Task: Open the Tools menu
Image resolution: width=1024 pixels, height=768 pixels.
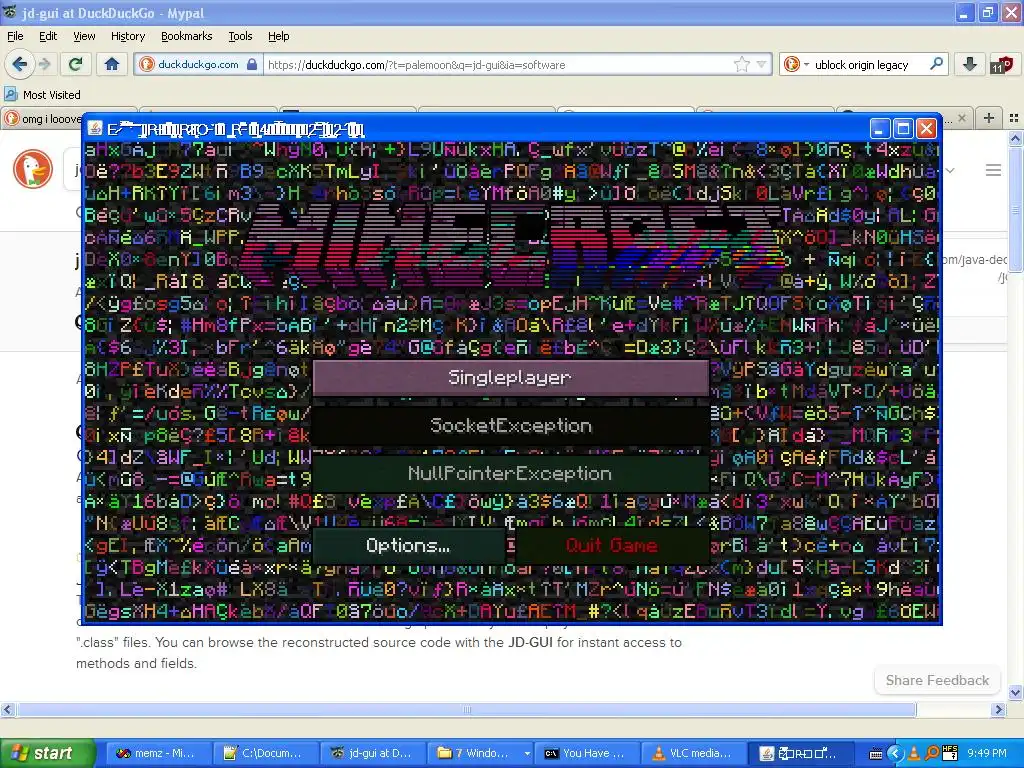Action: click(x=240, y=36)
